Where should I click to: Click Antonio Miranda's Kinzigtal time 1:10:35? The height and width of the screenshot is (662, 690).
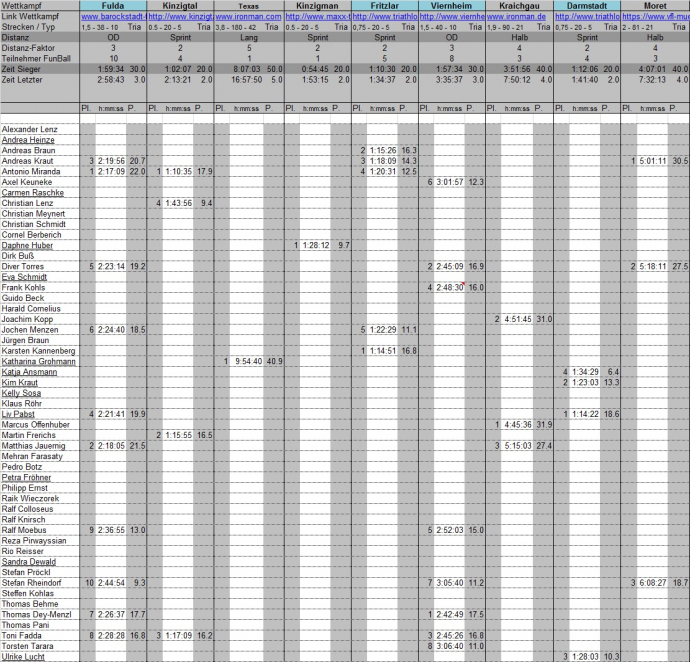[179, 172]
